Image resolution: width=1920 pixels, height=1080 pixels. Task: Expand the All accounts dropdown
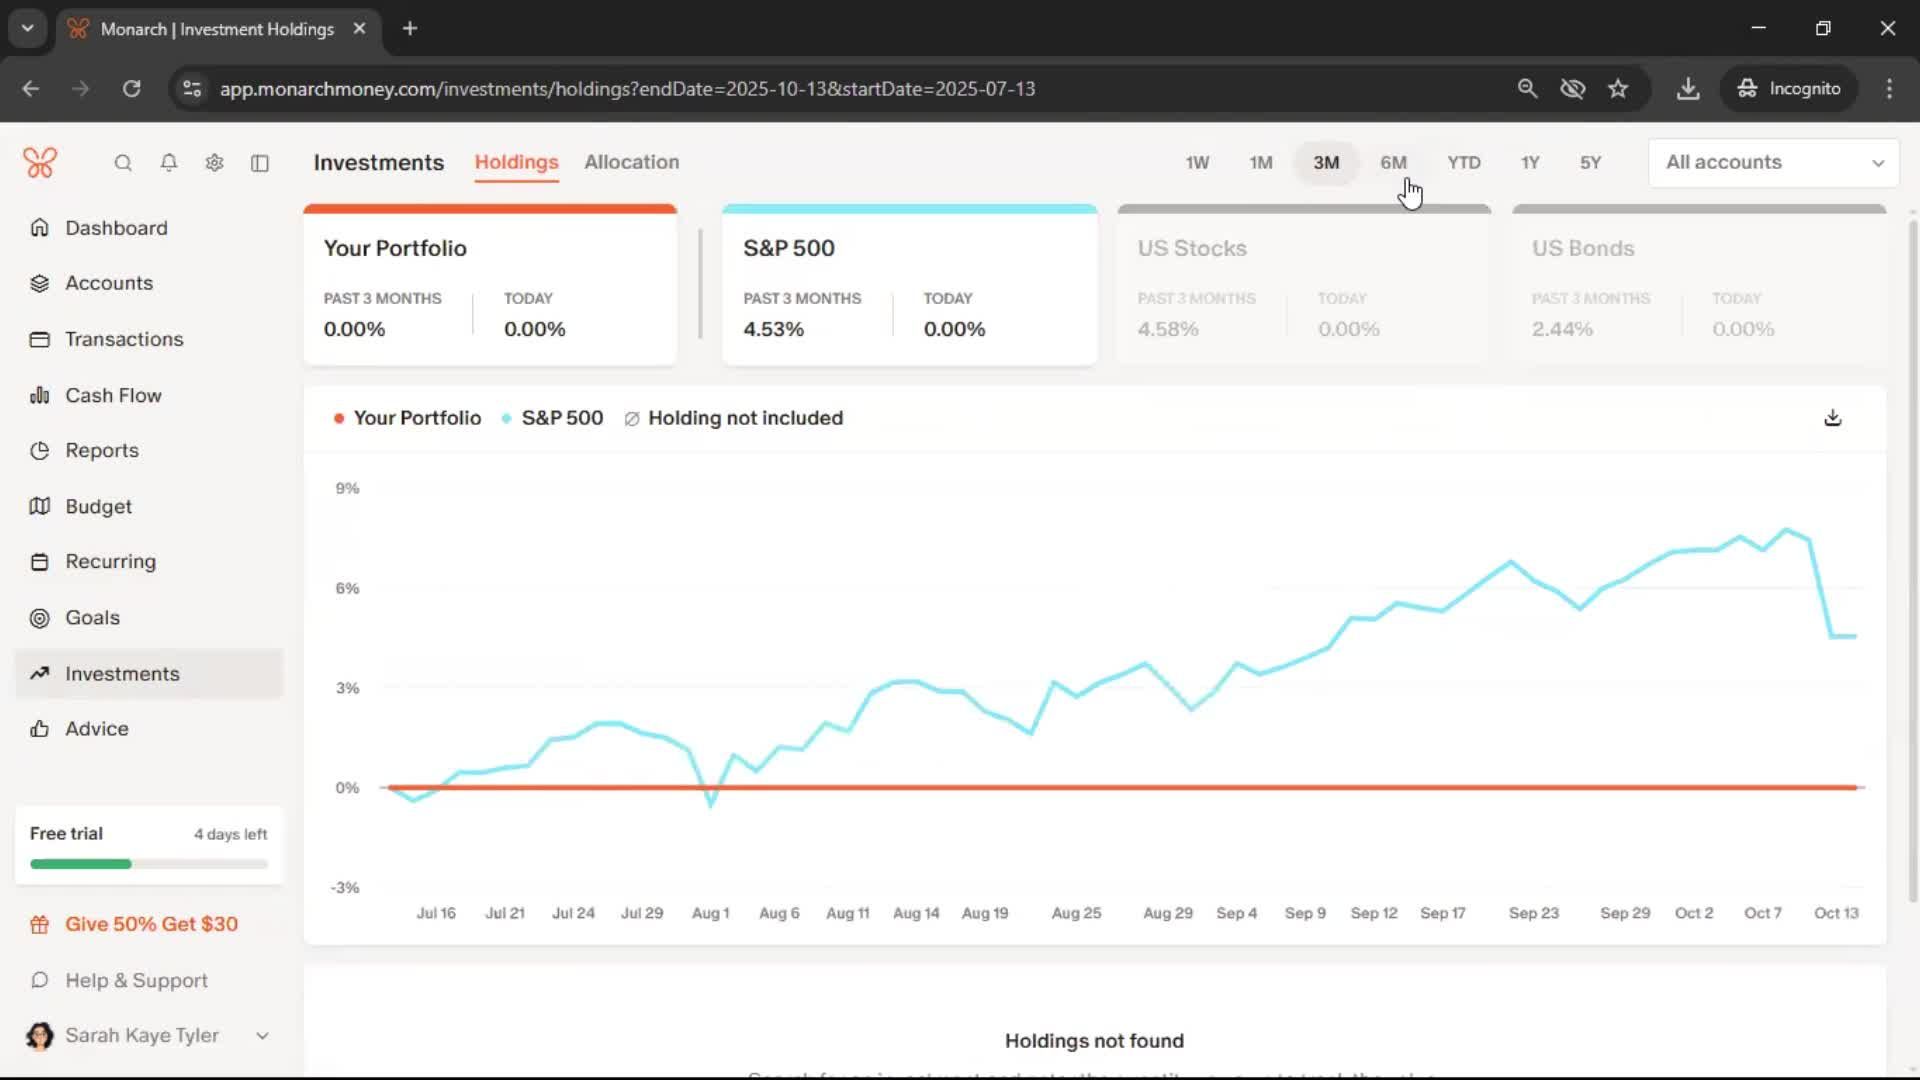pos(1773,163)
